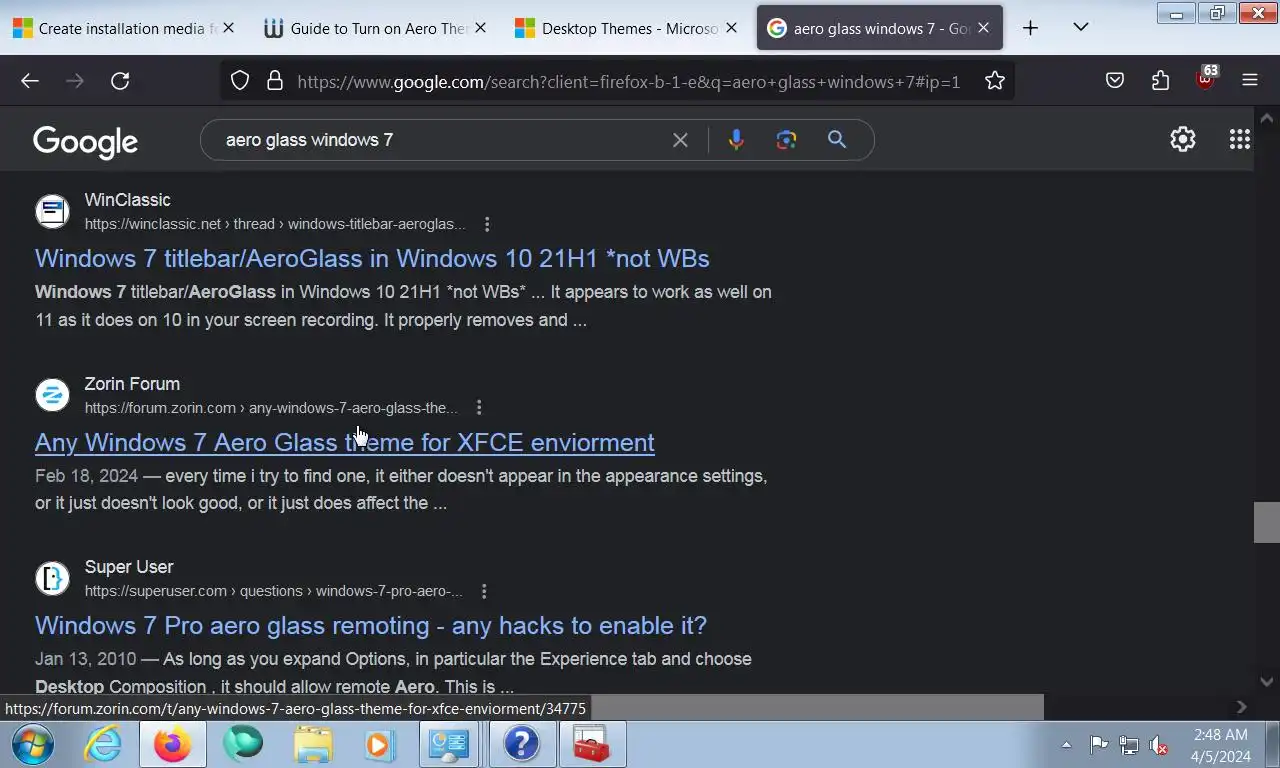Click the Super User site favicon
1280x768 pixels.
pos(52,578)
